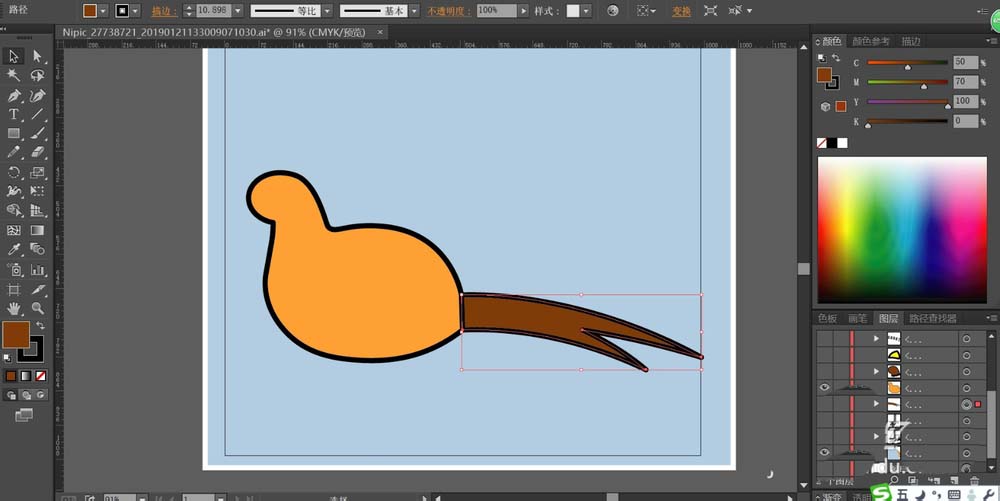This screenshot has height=501, width=1000.
Task: Open the opacity value dropdown
Action: pyautogui.click(x=524, y=11)
